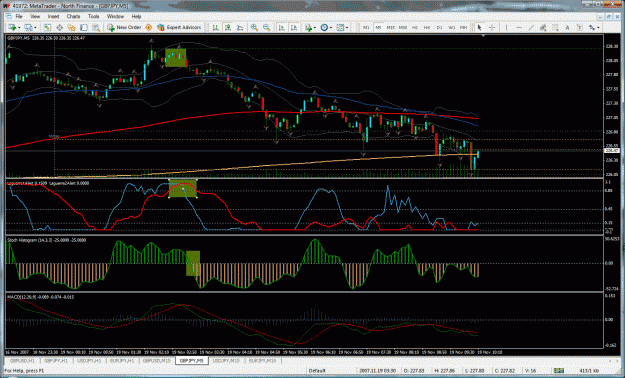Select the text label tool

tap(580, 28)
